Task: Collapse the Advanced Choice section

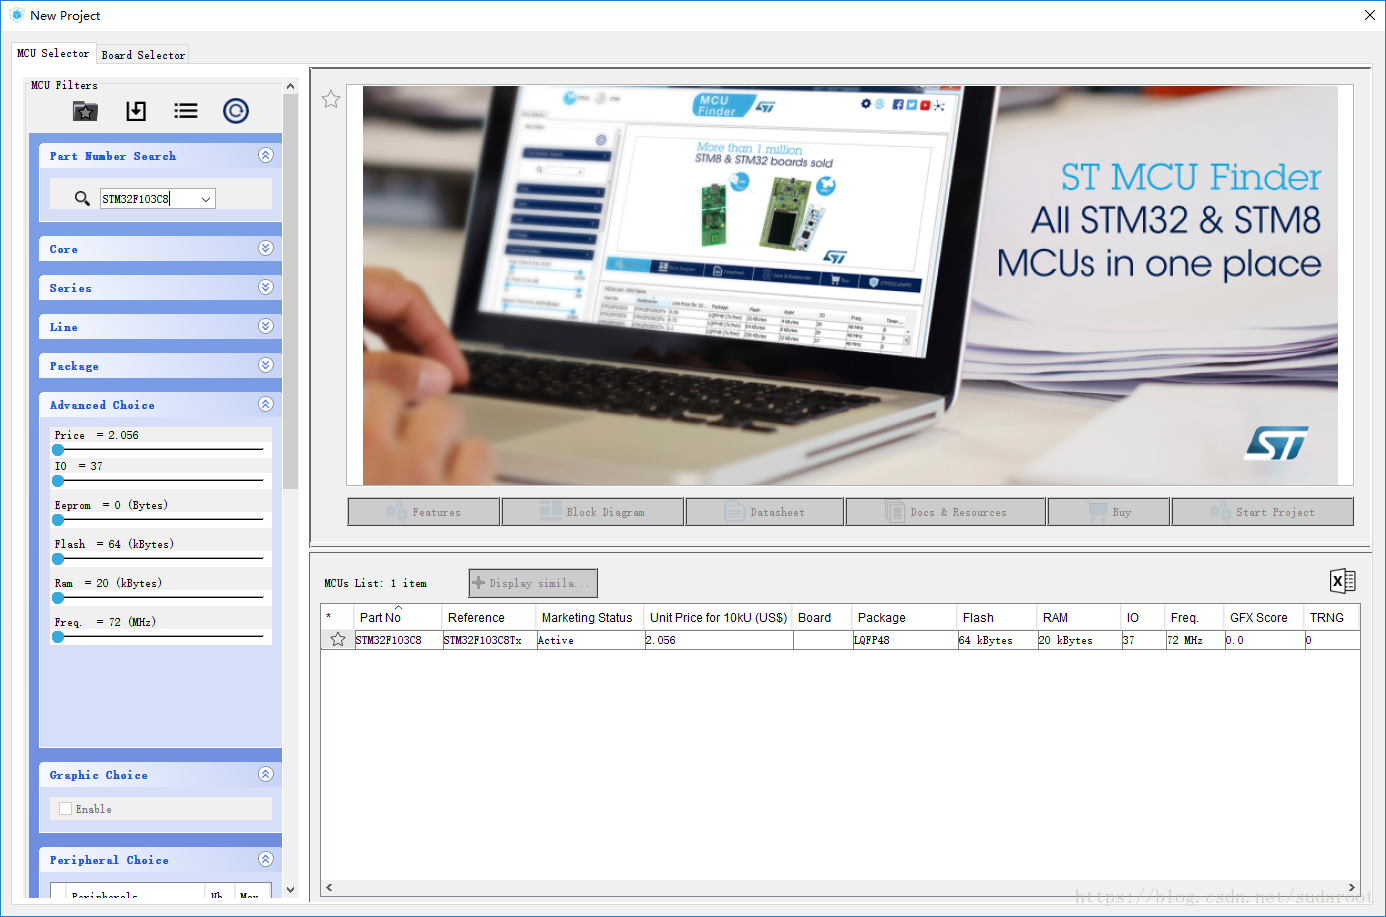Action: [x=266, y=404]
